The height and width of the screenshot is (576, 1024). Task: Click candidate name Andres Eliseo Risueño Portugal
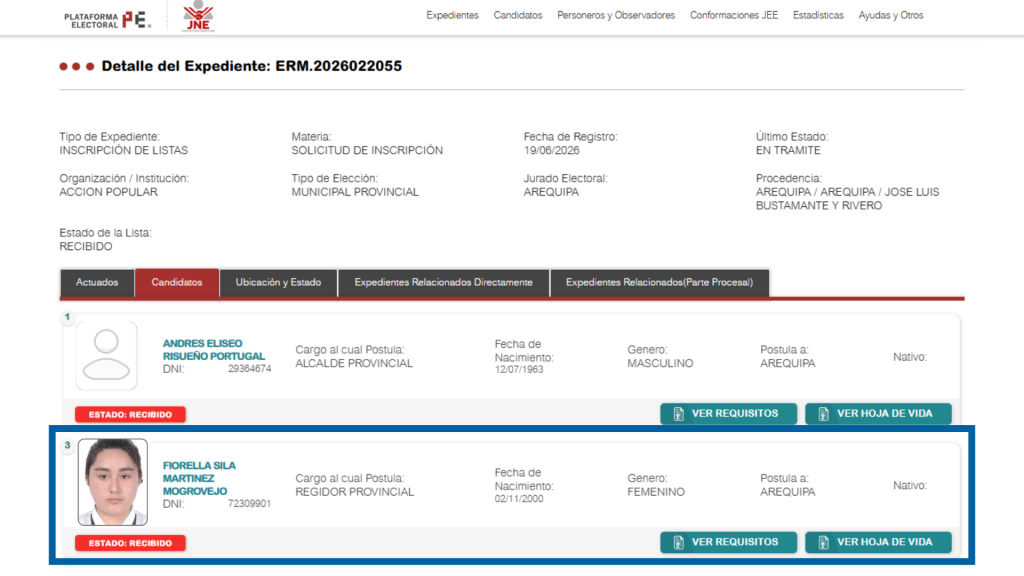pos(214,350)
